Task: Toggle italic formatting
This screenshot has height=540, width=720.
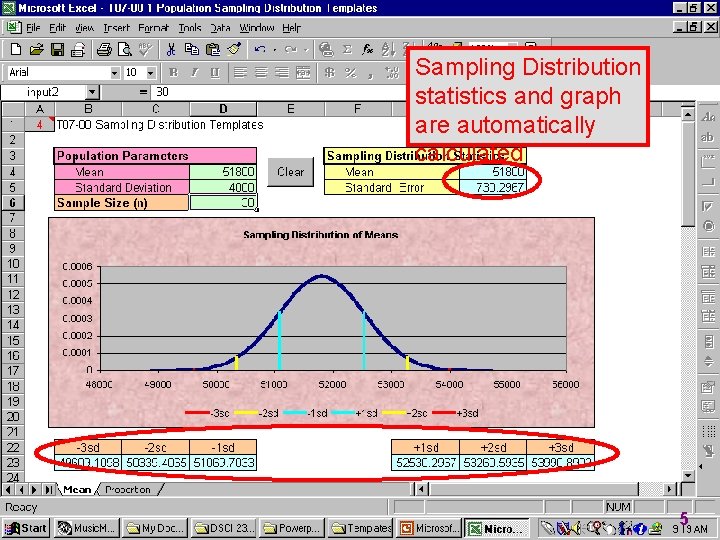Action: point(194,73)
